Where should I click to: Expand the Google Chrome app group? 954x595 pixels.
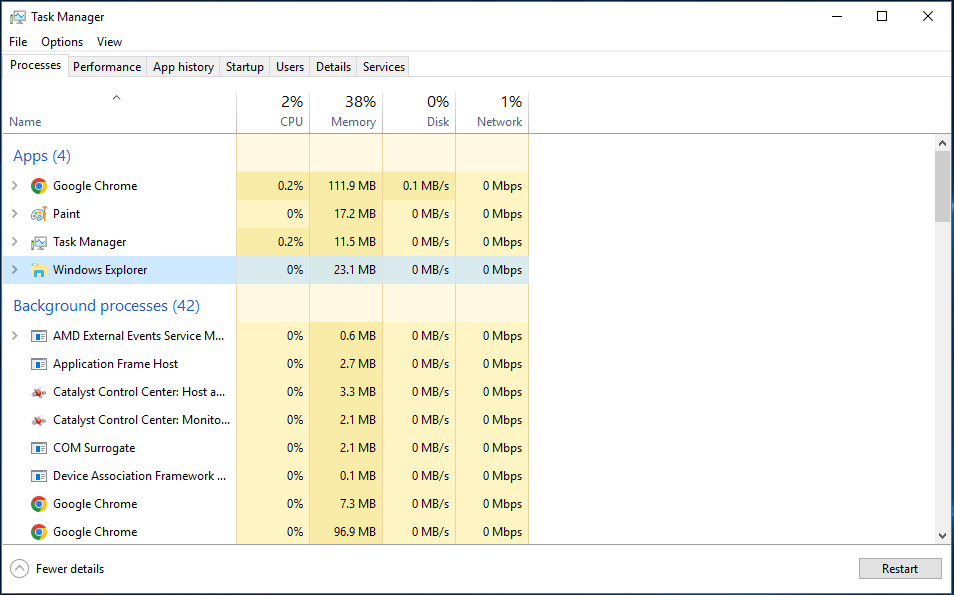pyautogui.click(x=15, y=186)
